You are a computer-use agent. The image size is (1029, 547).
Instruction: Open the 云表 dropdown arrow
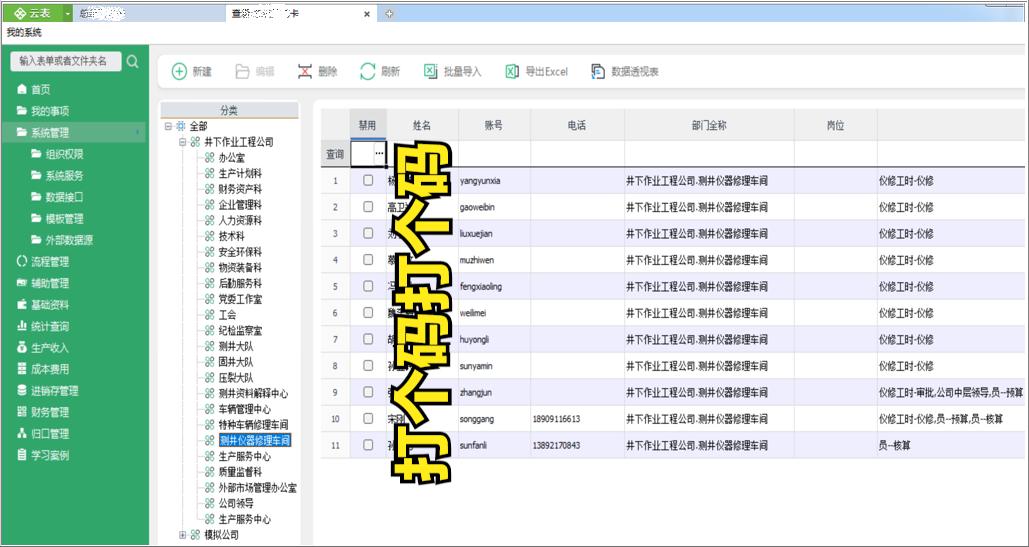[67, 13]
